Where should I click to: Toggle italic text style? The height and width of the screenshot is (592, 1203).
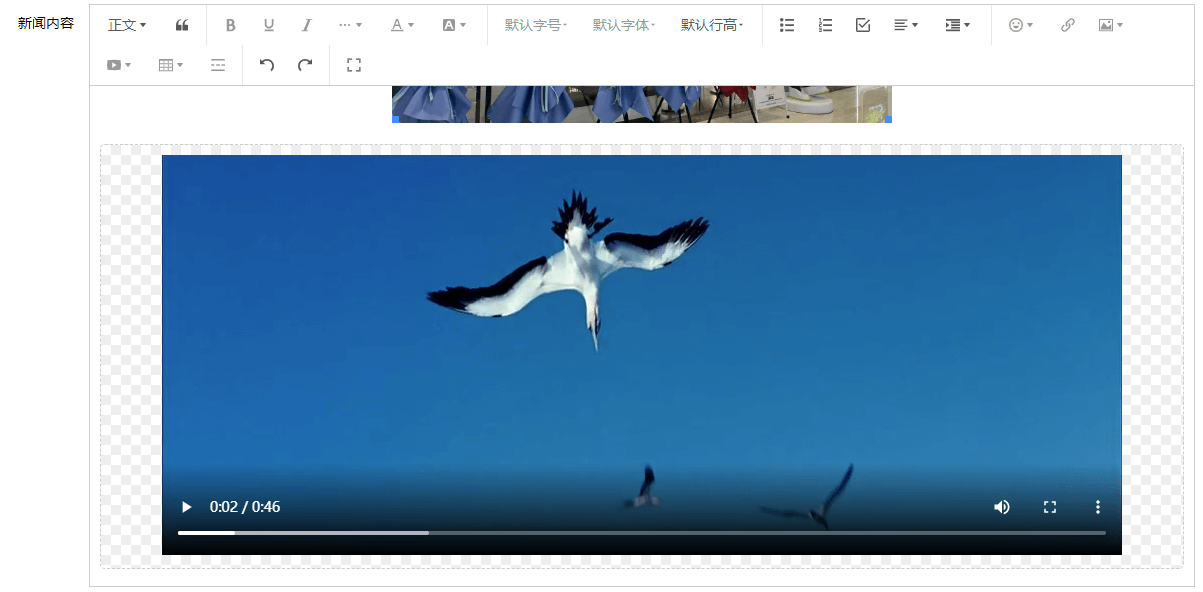pos(306,25)
